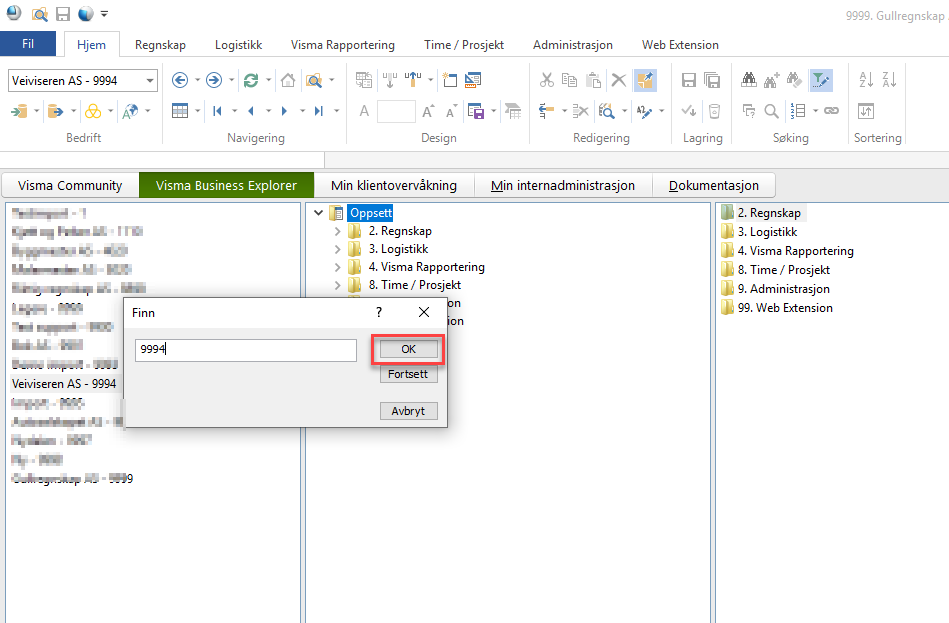This screenshot has width=949, height=623.
Task: Collapse the Oppsett tree node
Action: [x=319, y=213]
